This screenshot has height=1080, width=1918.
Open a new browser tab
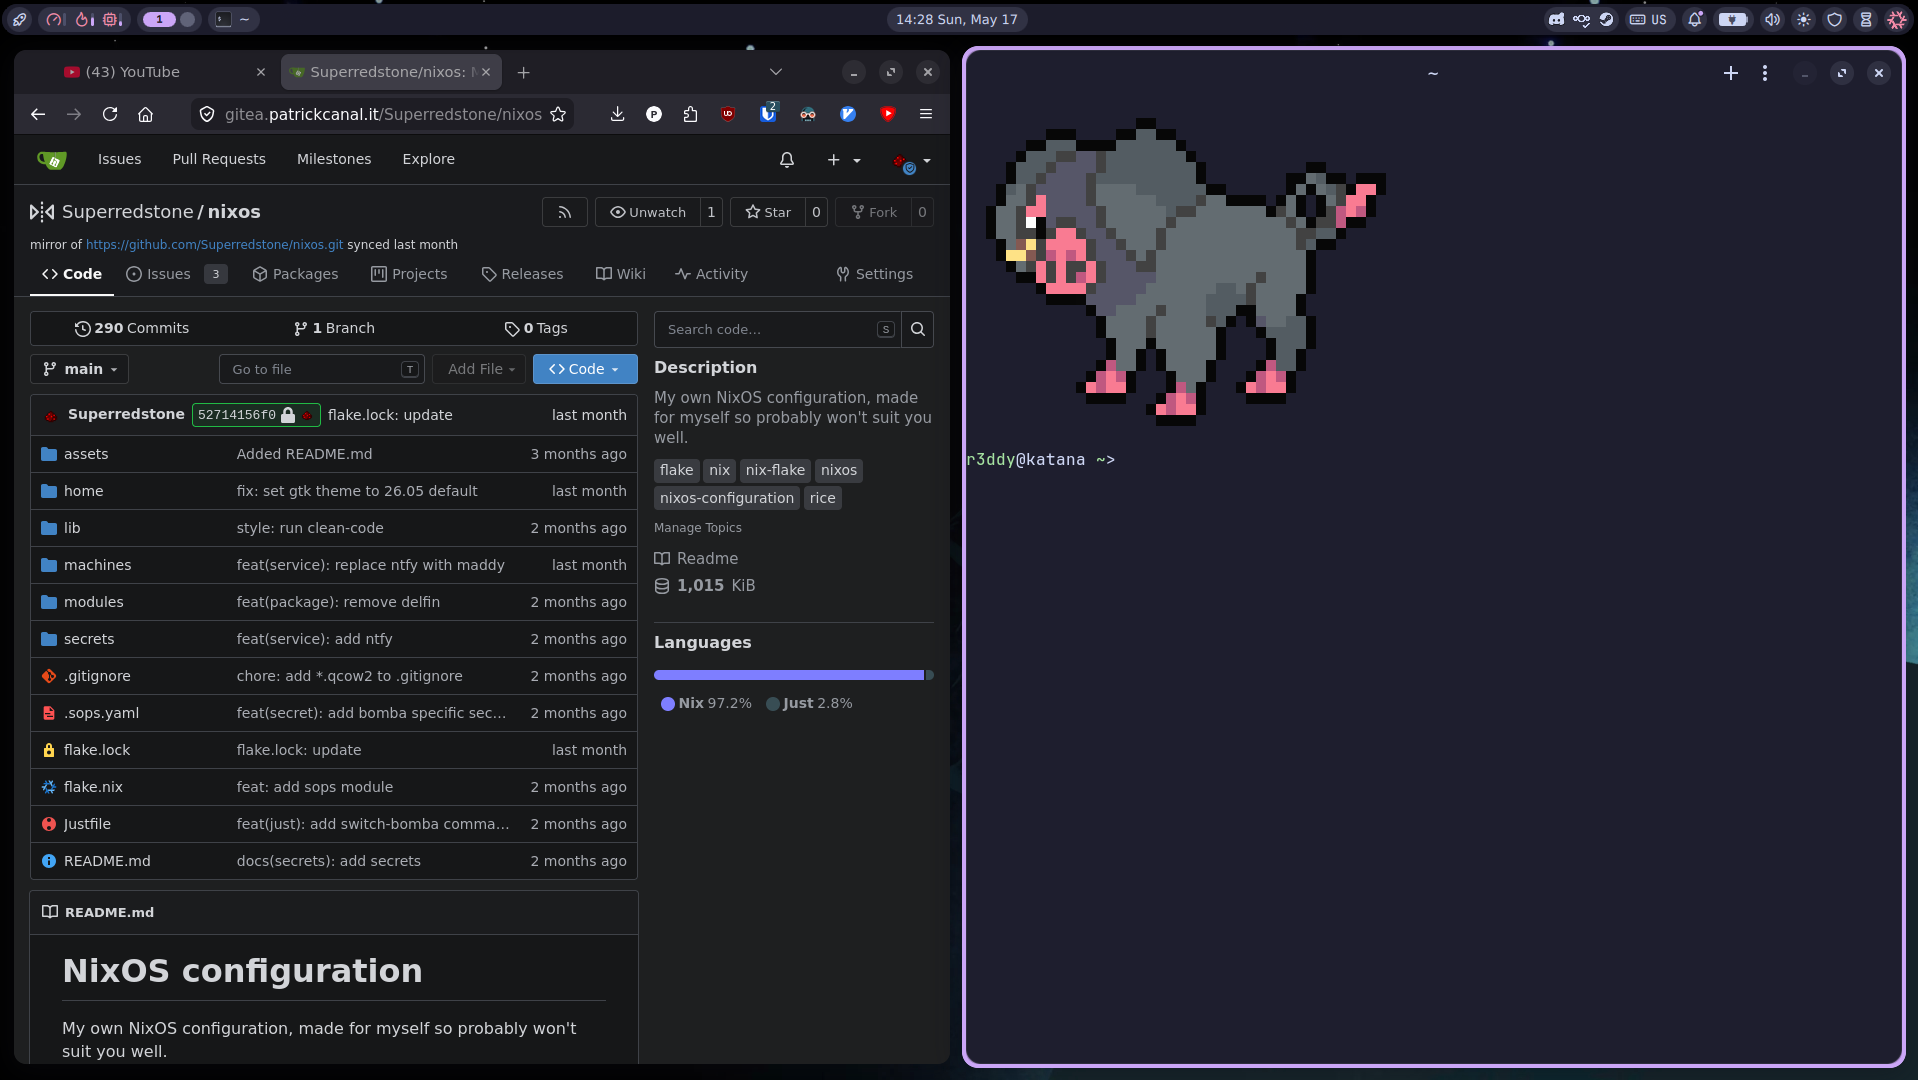524,72
